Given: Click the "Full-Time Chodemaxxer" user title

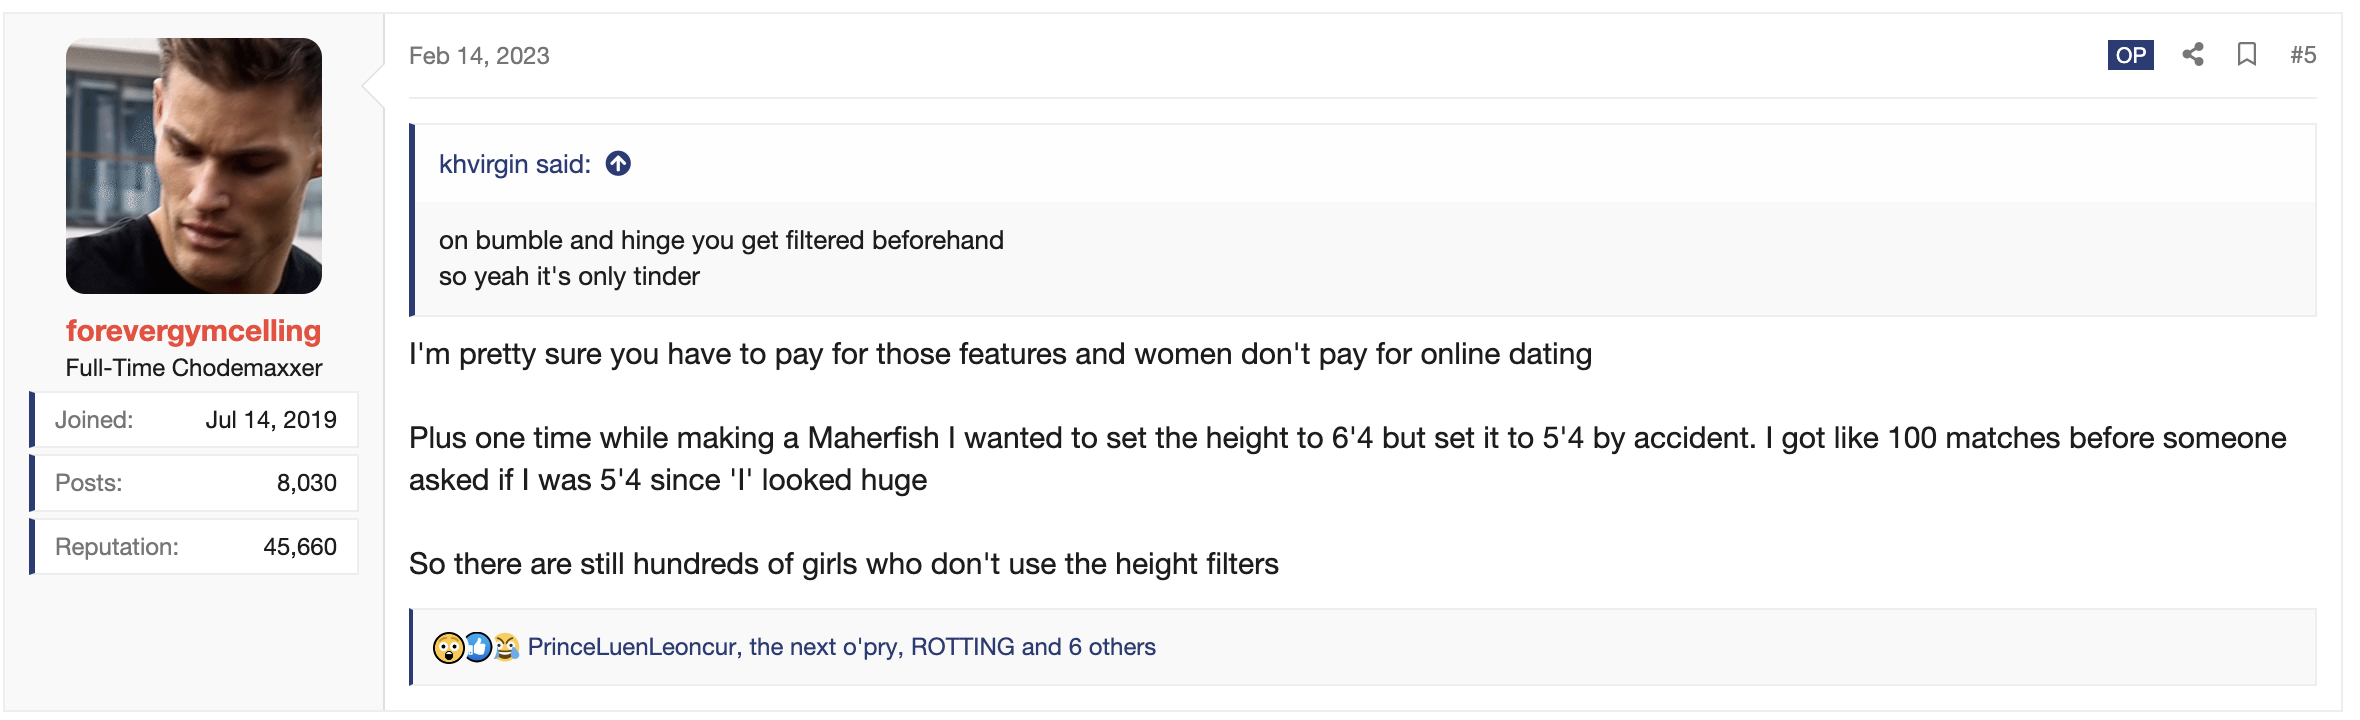Looking at the screenshot, I should [x=194, y=368].
